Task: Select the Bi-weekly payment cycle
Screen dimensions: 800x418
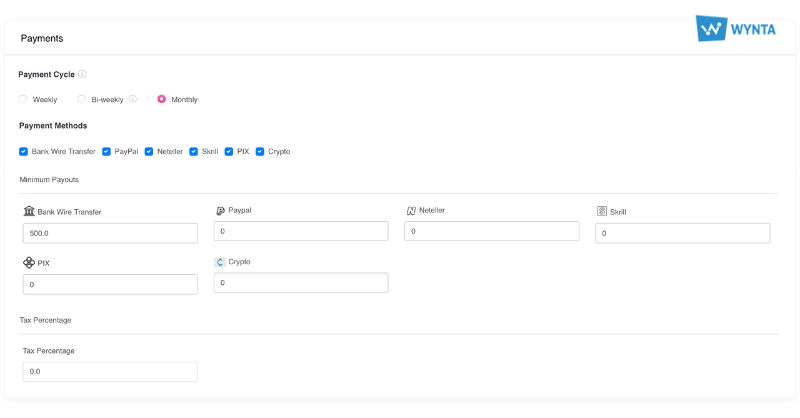Action: point(82,99)
